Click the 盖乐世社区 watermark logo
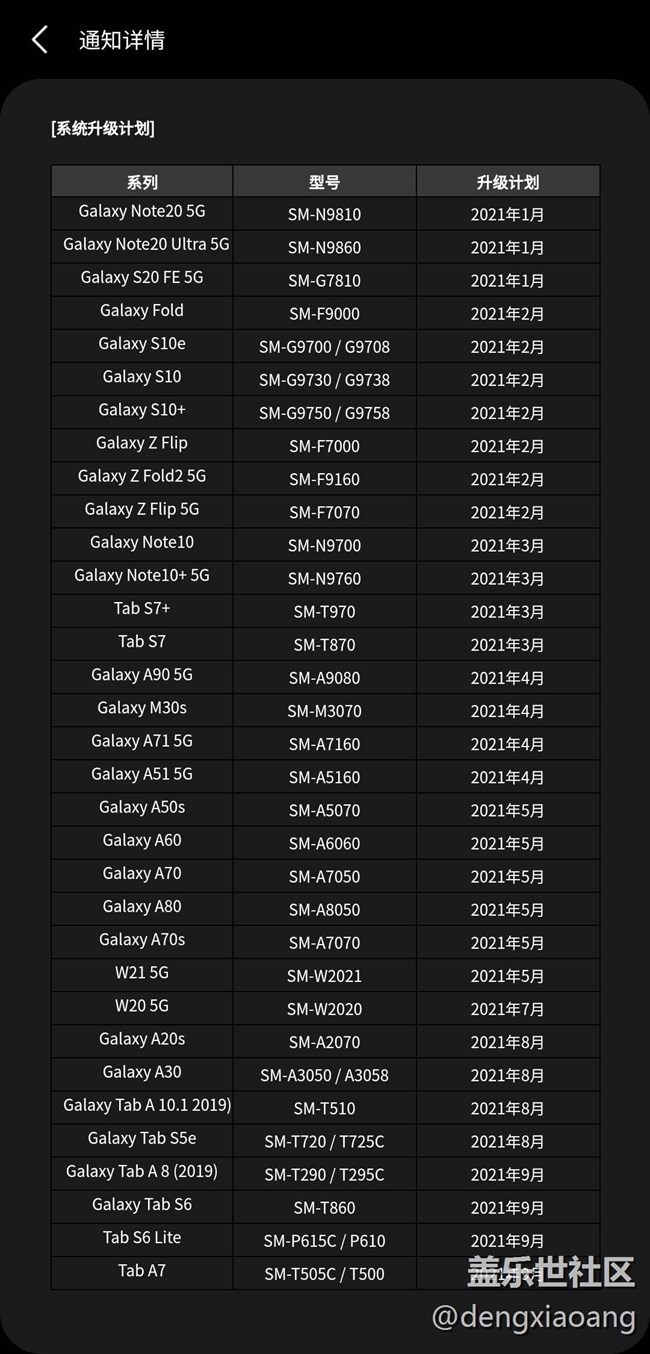The width and height of the screenshot is (650, 1354). coord(551,1272)
